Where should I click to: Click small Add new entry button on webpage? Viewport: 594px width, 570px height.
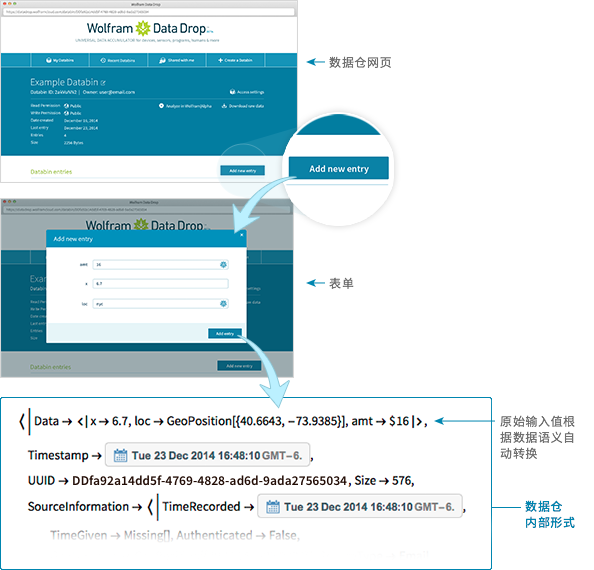pos(242,171)
